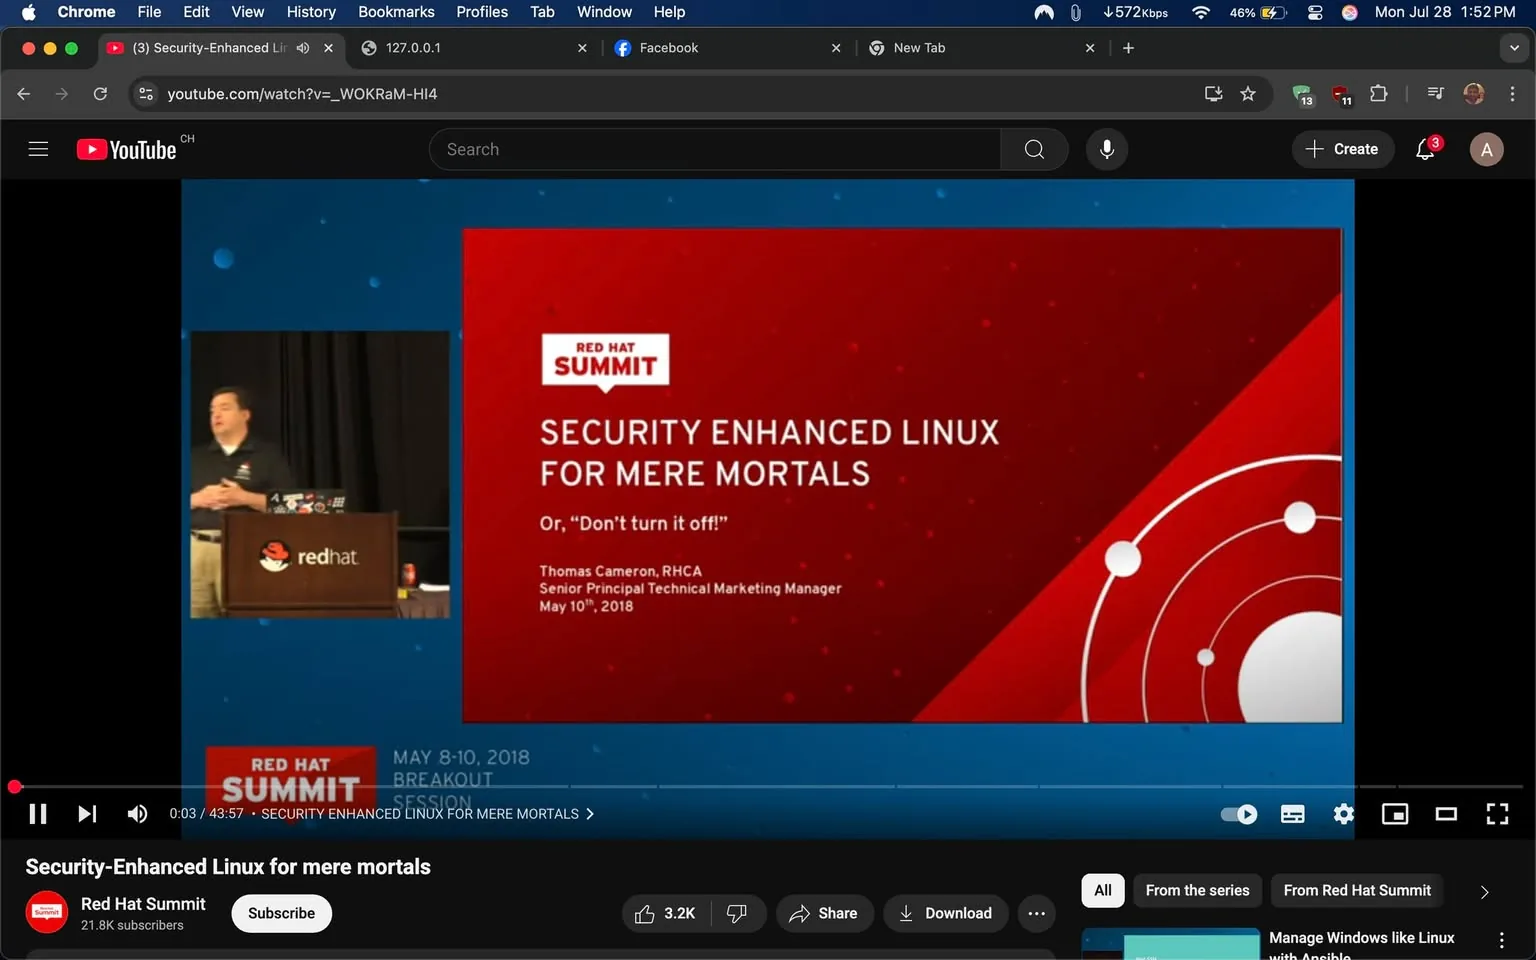Image resolution: width=1536 pixels, height=960 pixels.
Task: Click the Download button
Action: (945, 913)
